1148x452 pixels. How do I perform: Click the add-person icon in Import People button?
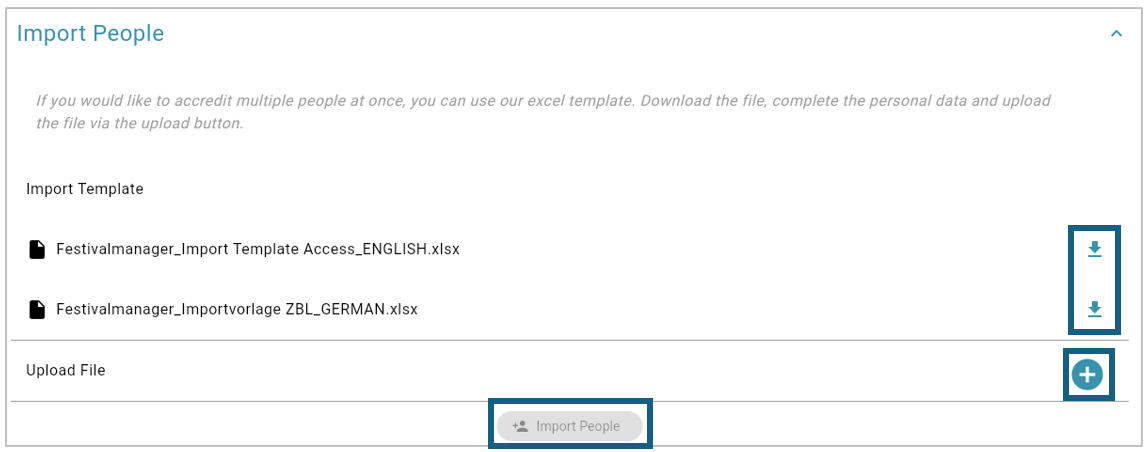[x=520, y=426]
